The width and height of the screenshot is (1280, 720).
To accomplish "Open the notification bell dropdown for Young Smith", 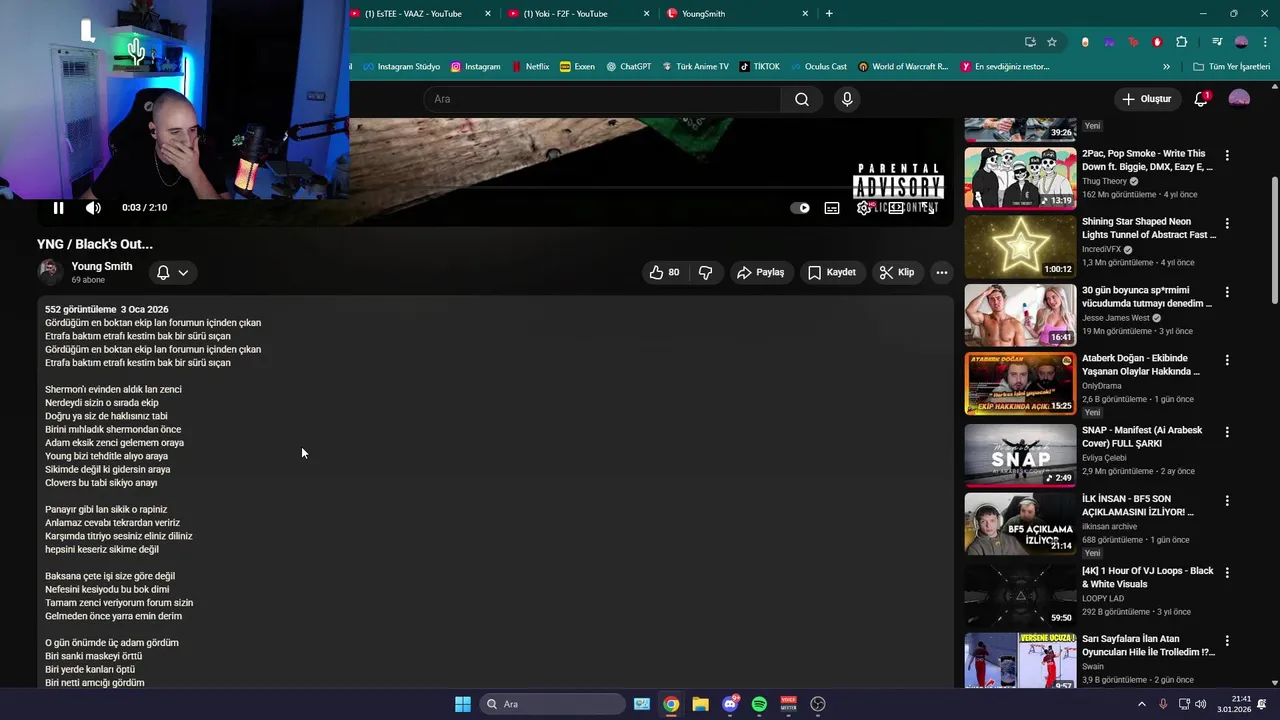I will tap(172, 272).
